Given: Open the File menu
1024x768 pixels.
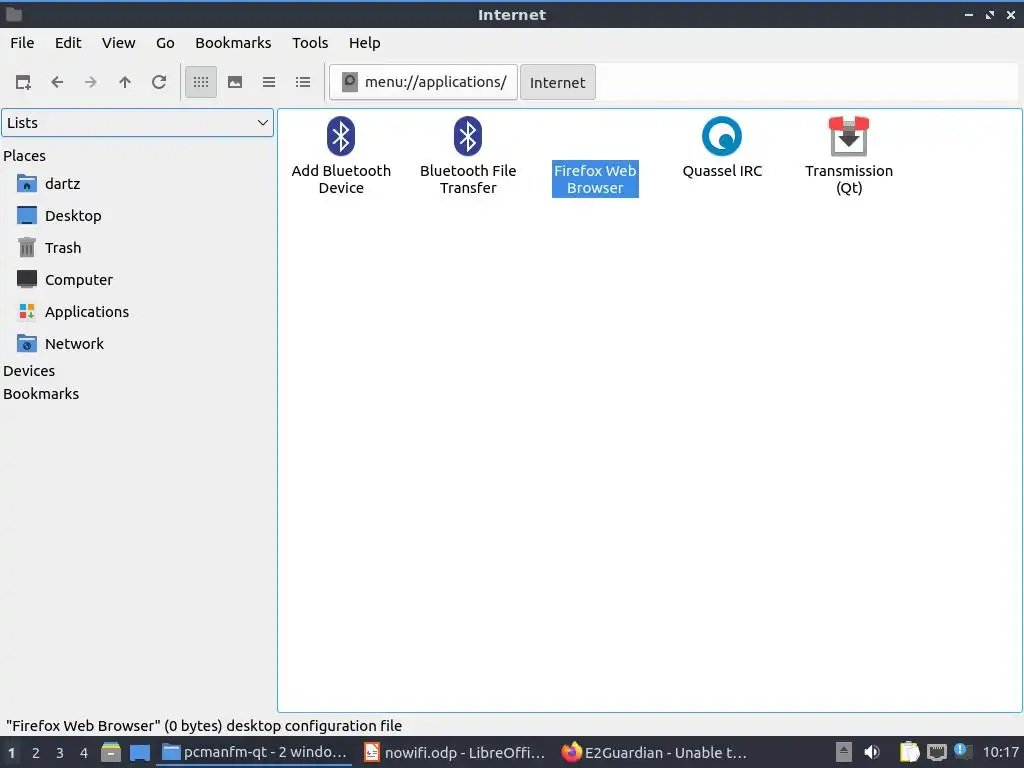Looking at the screenshot, I should 22,43.
